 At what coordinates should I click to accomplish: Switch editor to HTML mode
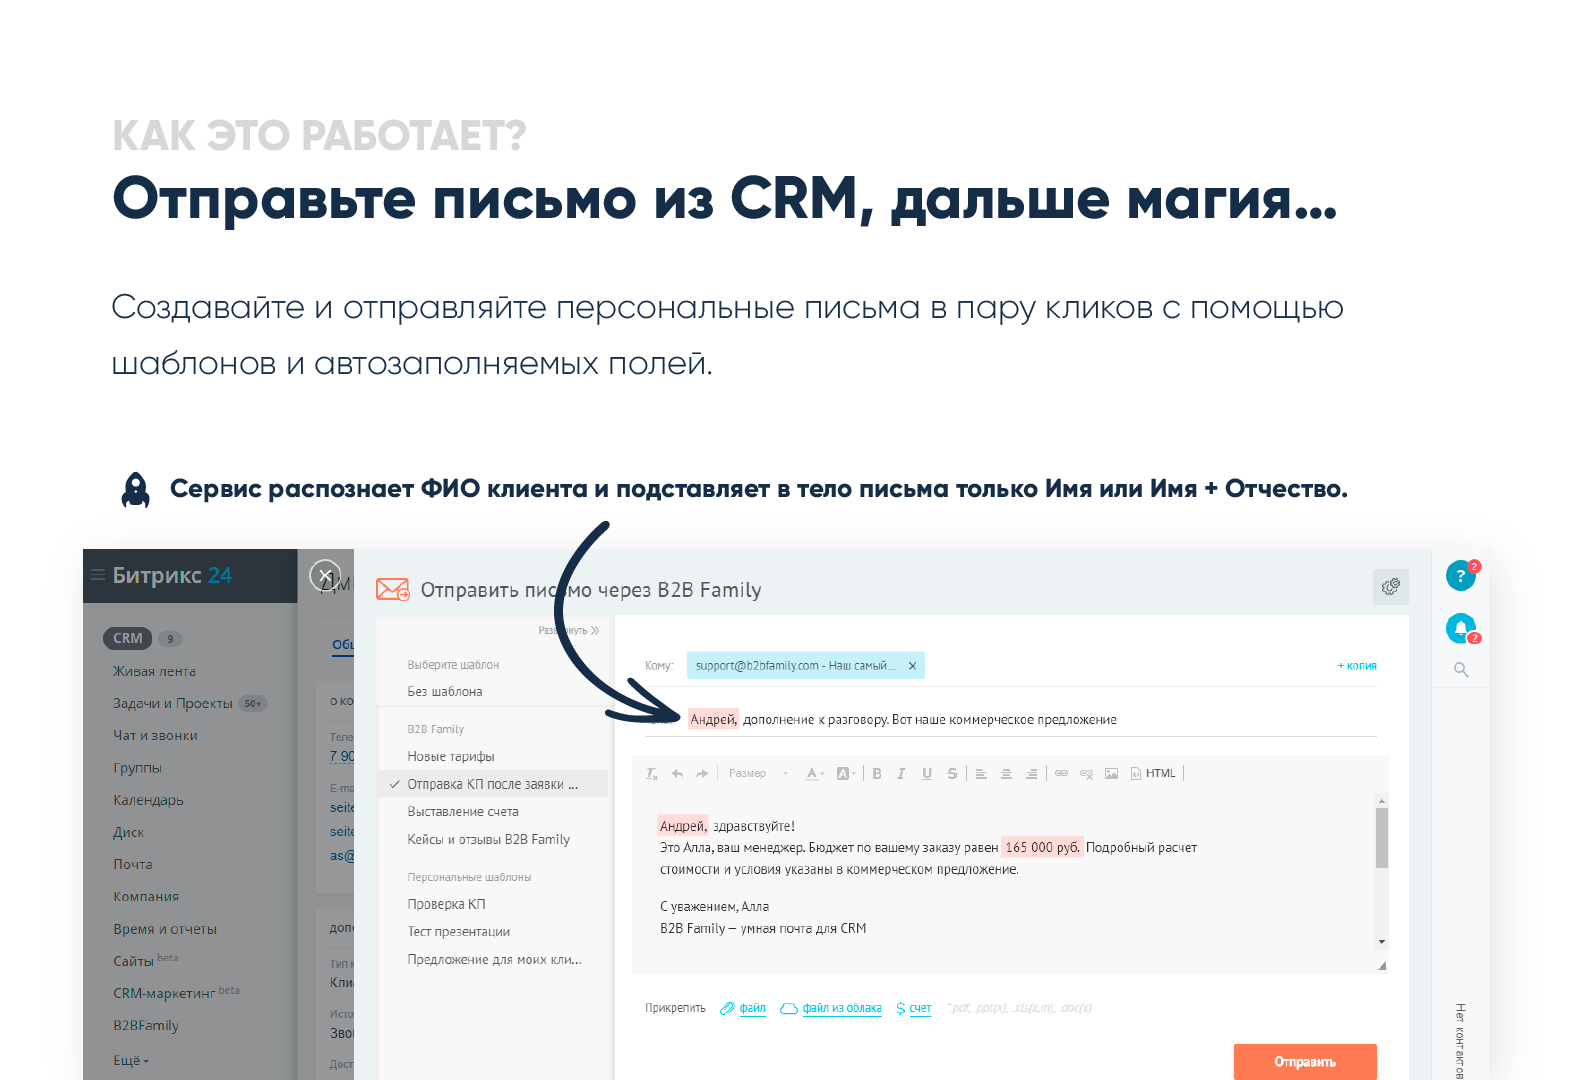click(1153, 773)
